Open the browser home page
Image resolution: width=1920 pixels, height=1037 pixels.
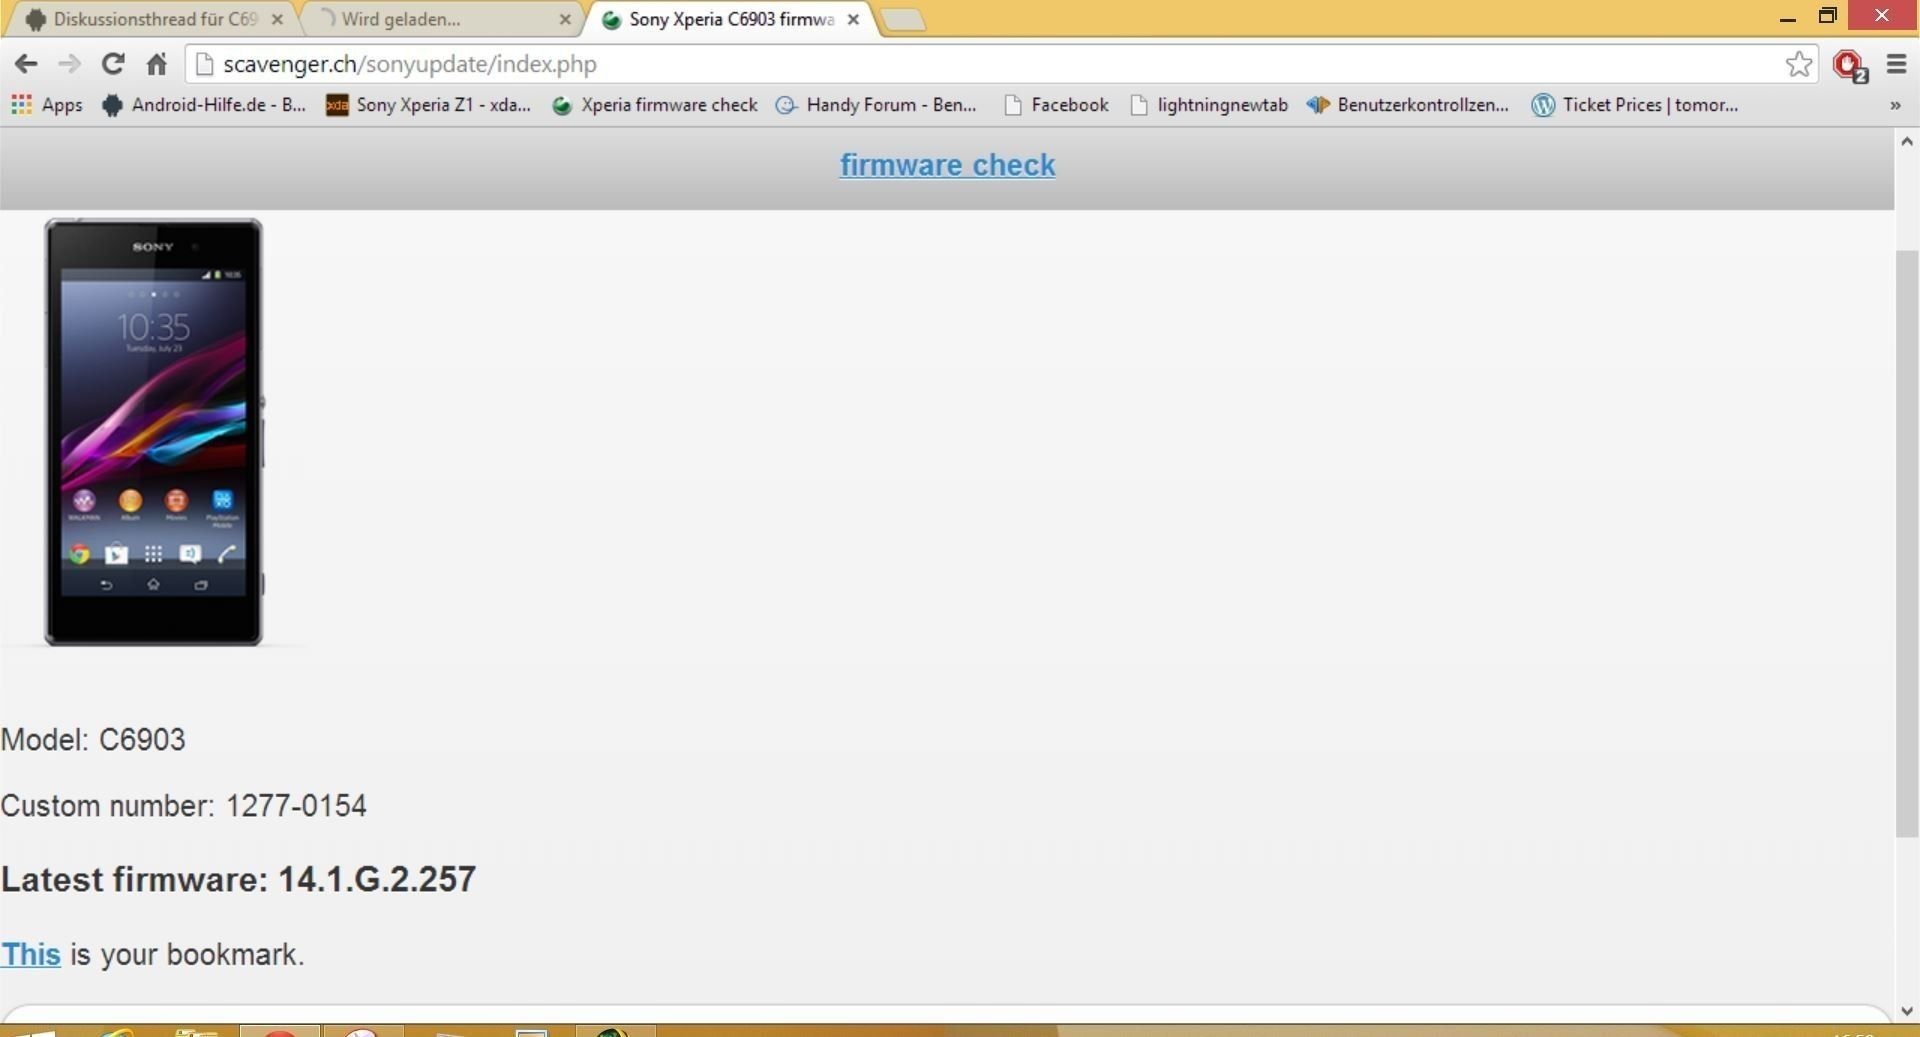tap(156, 64)
